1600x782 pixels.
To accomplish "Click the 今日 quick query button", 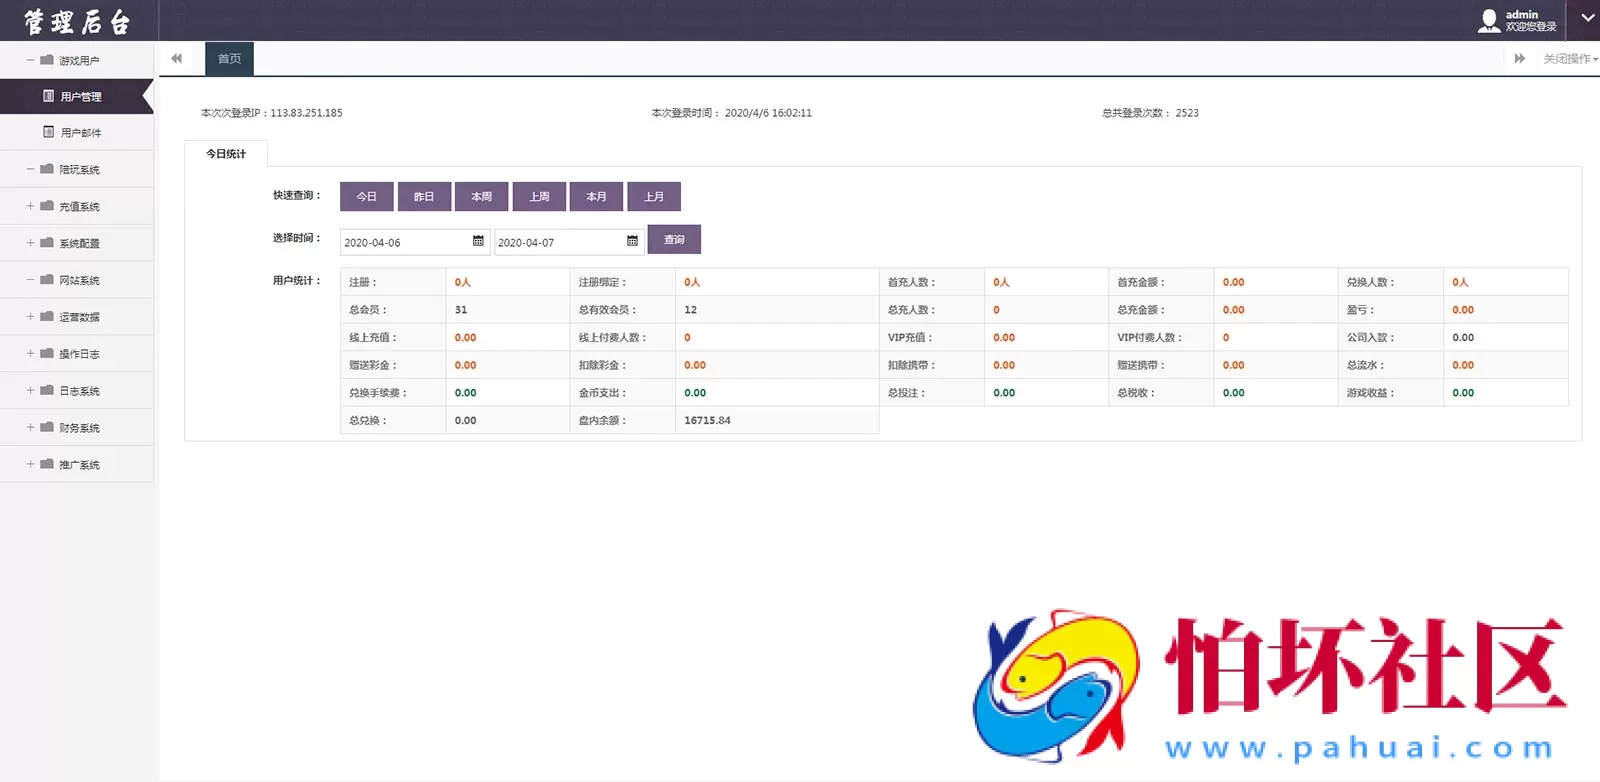I will (x=367, y=197).
